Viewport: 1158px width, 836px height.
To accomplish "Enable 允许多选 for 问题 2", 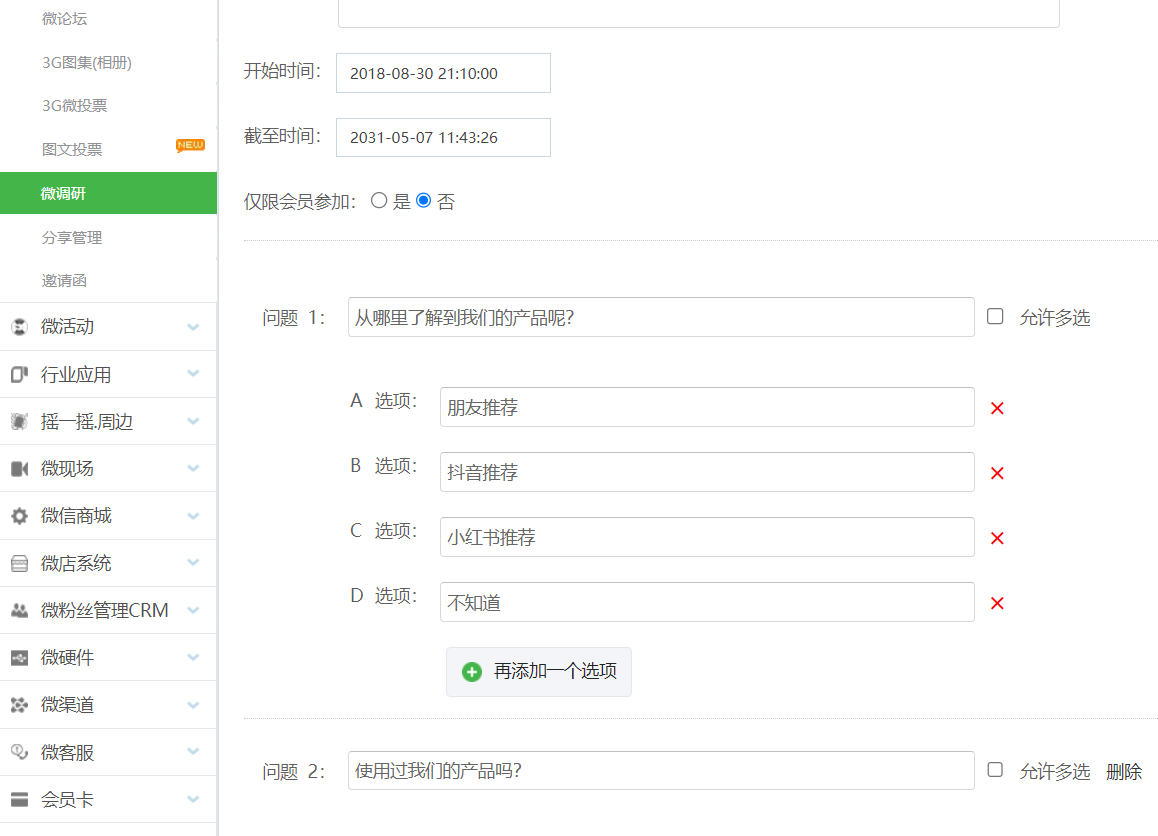I will (x=995, y=770).
